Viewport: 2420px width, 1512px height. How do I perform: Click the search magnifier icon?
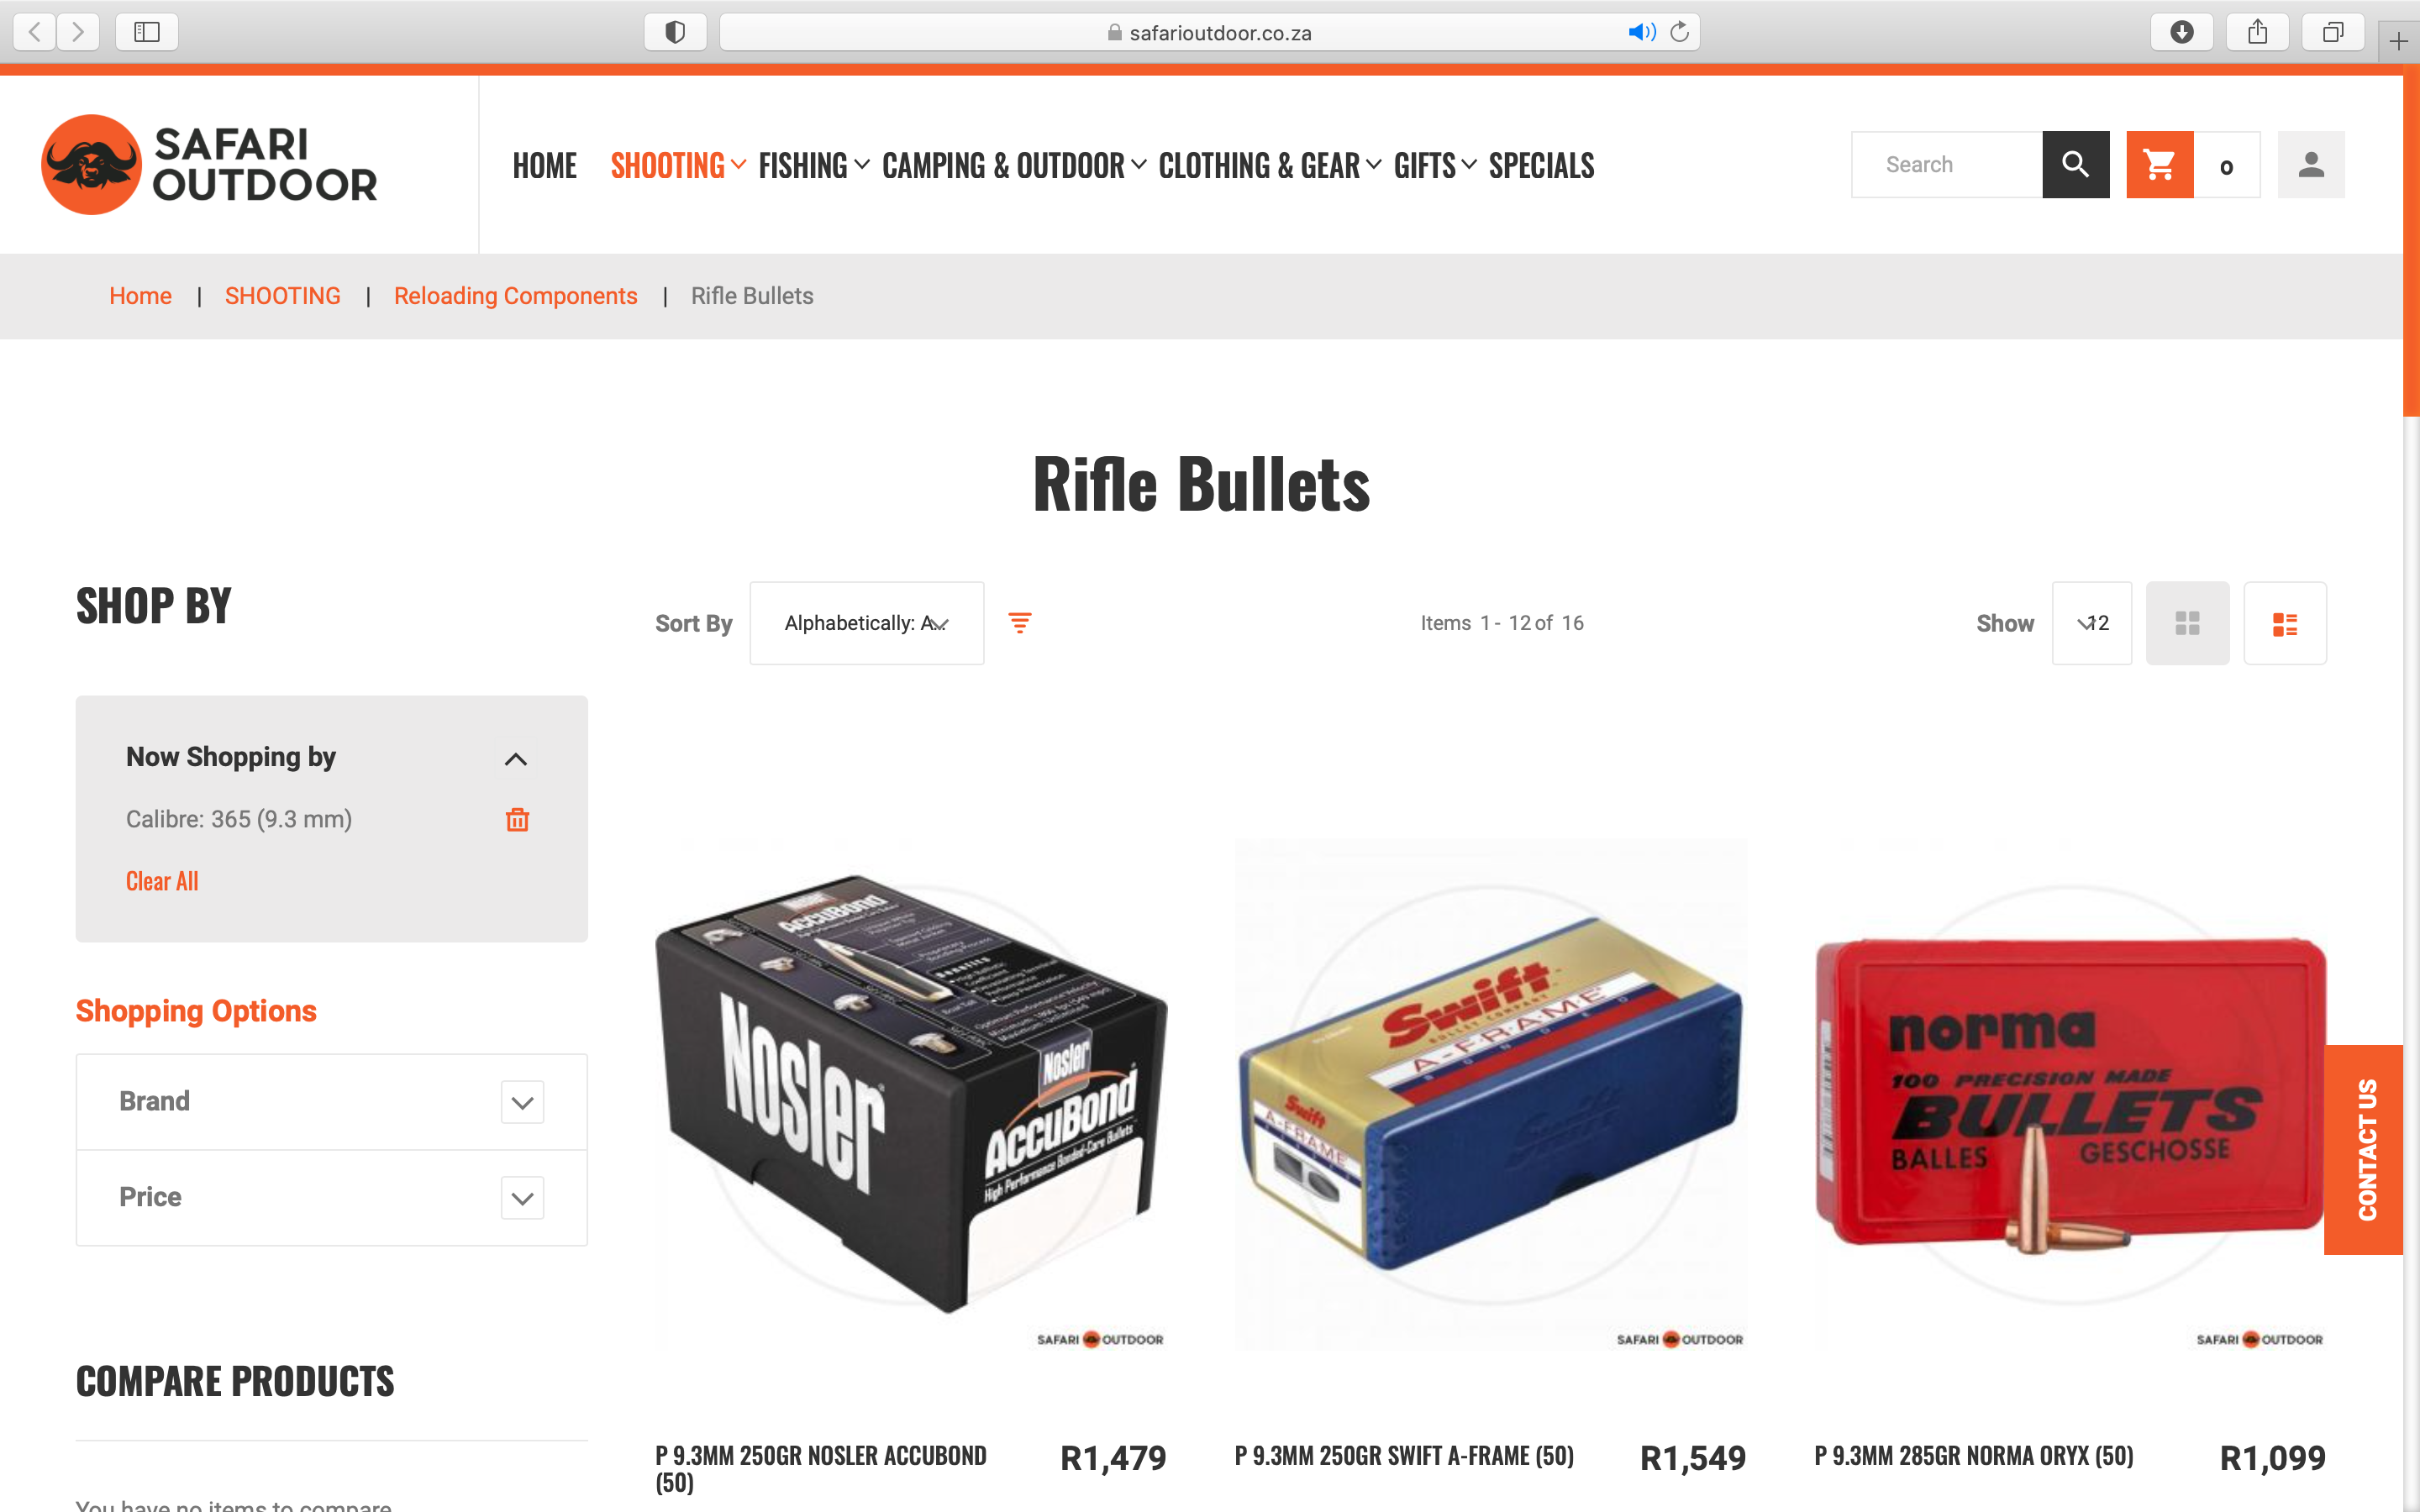[2075, 164]
